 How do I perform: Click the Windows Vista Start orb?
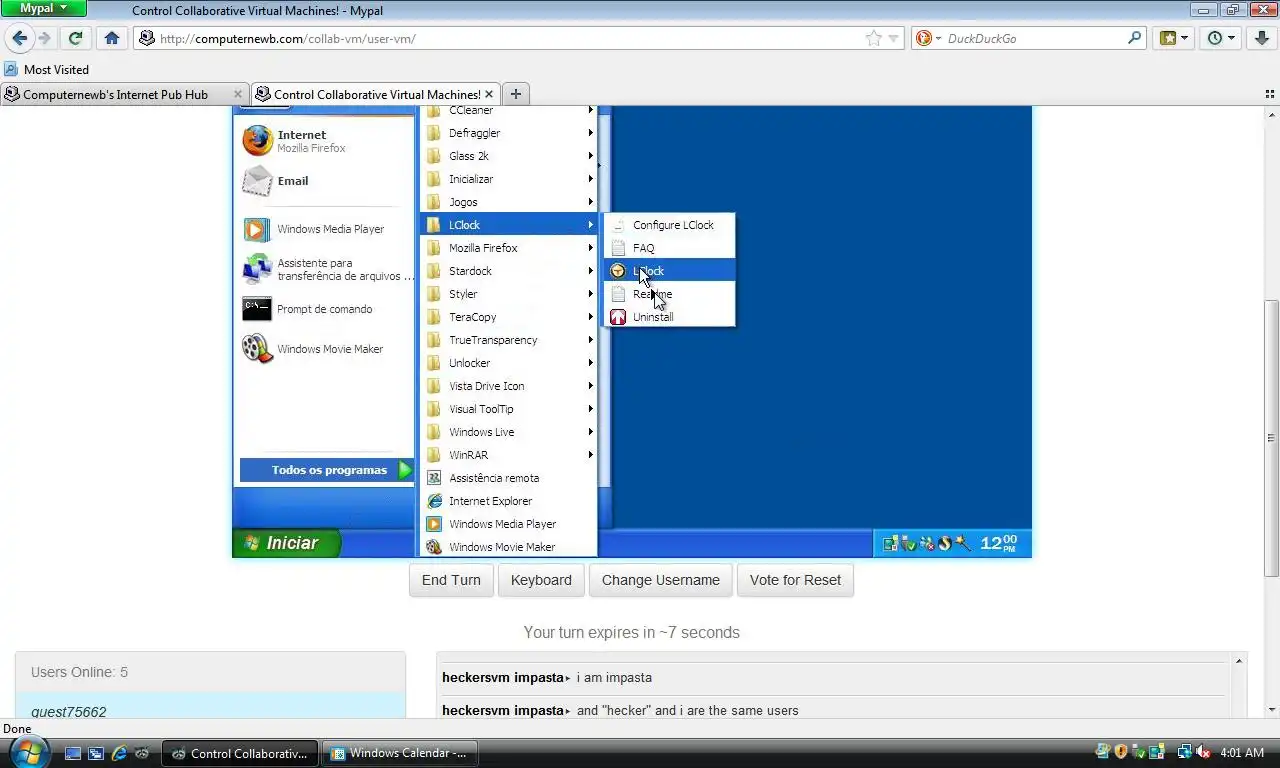point(28,752)
